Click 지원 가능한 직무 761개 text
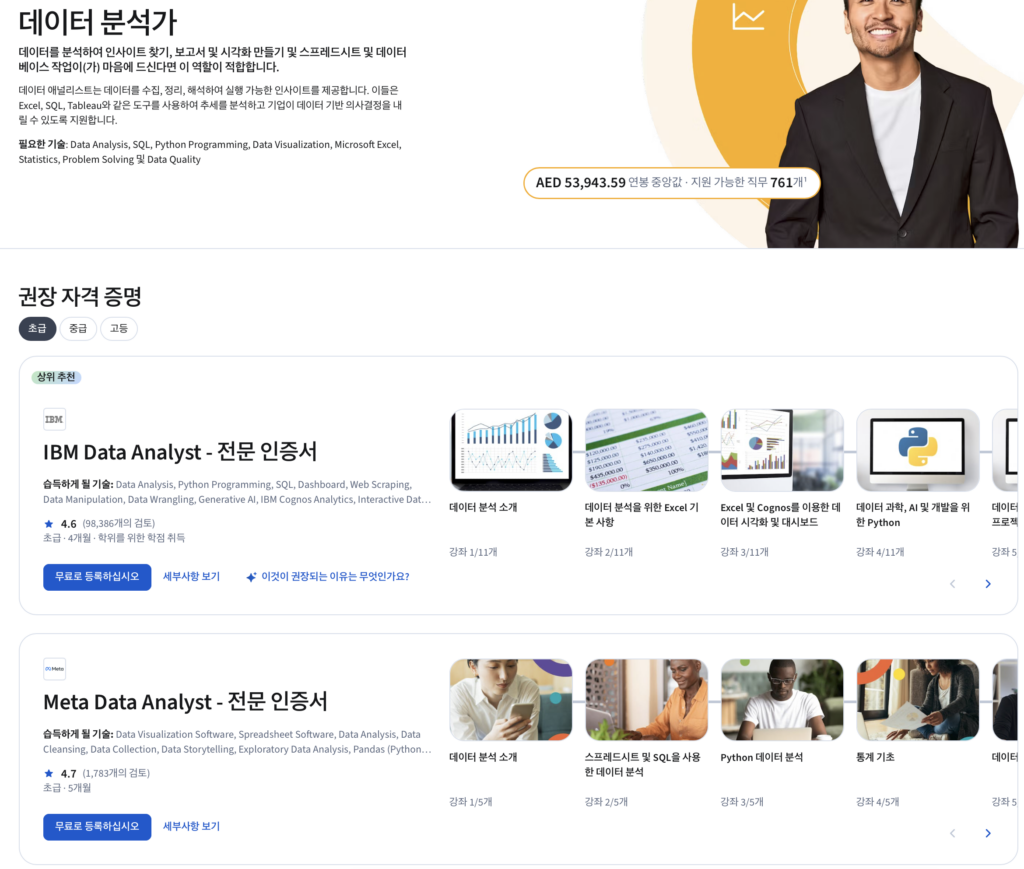Viewport: 1024px width, 869px height. coord(749,183)
